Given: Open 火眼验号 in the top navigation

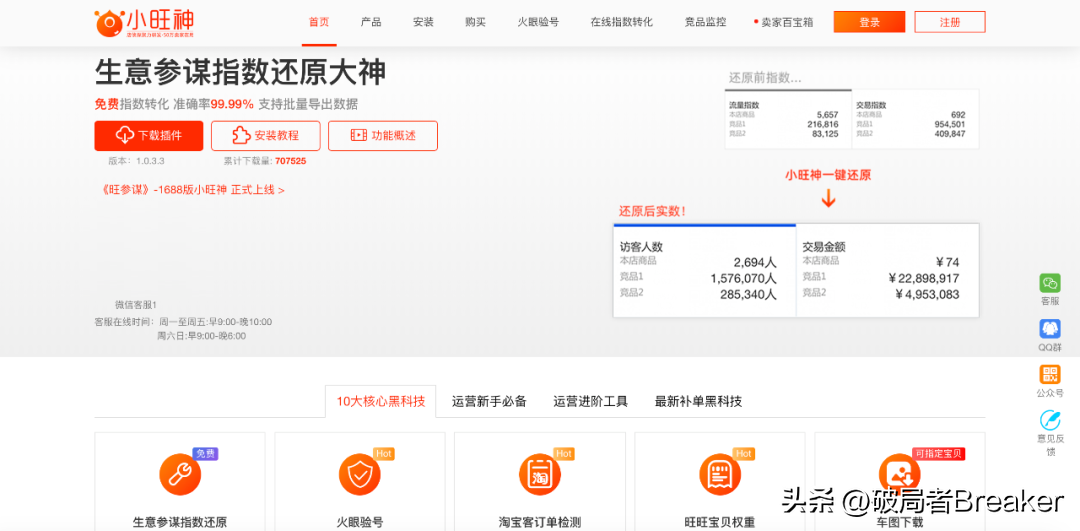Looking at the screenshot, I should click(x=538, y=22).
